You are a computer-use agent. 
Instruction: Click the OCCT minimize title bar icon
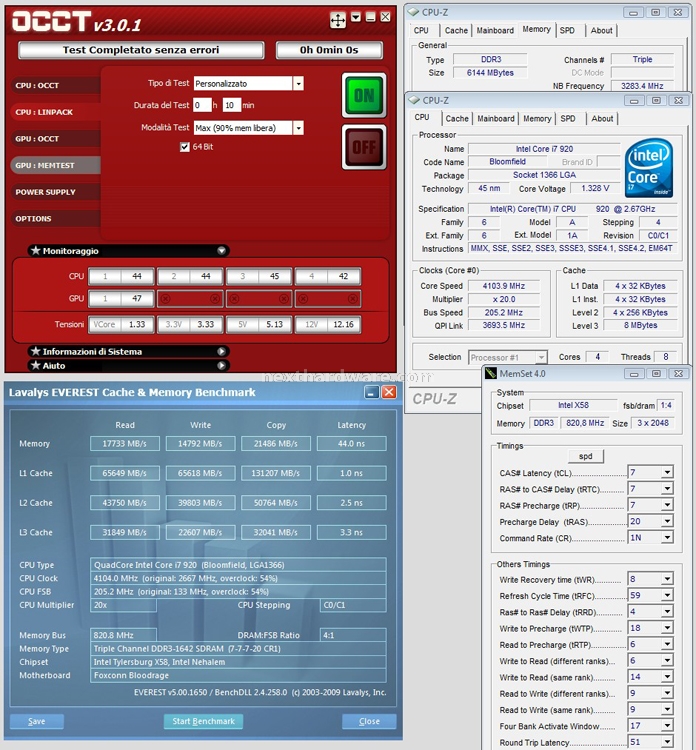pyautogui.click(x=370, y=17)
